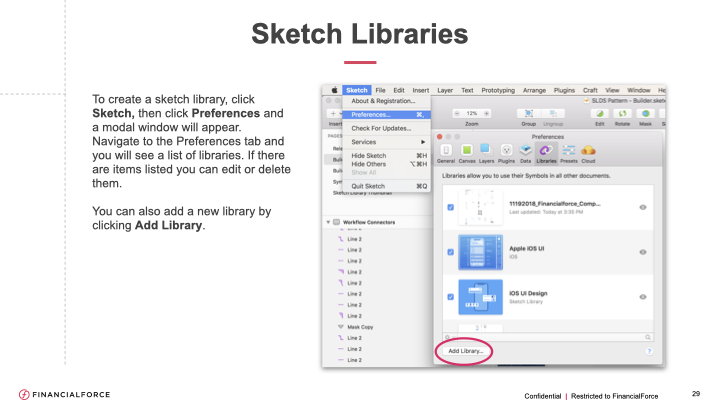Open the Layer menu

445,90
